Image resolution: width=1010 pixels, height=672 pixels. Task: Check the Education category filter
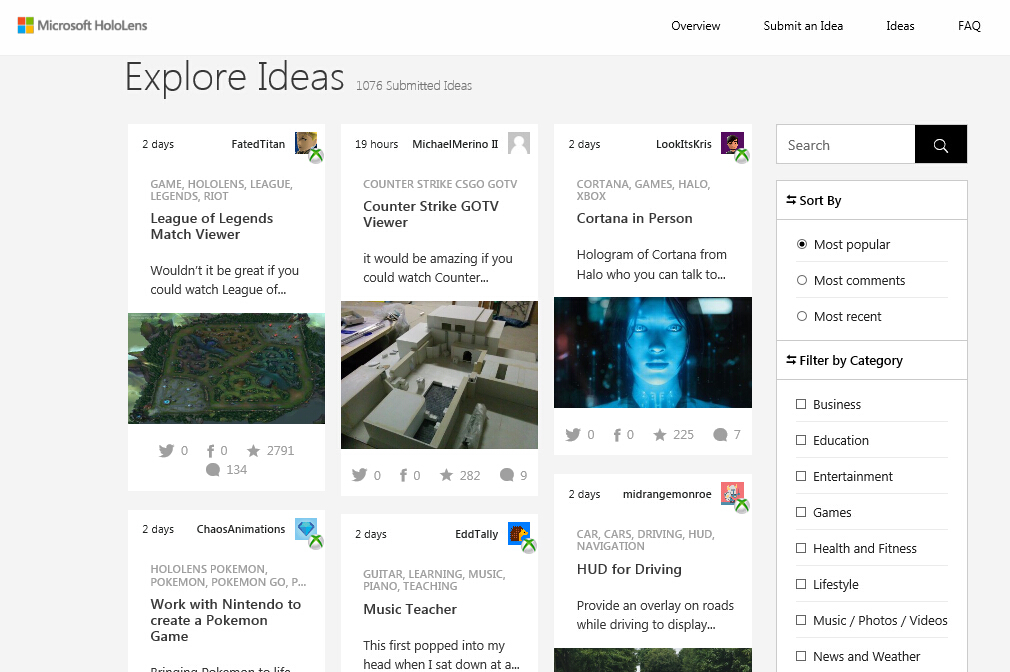[x=801, y=440]
